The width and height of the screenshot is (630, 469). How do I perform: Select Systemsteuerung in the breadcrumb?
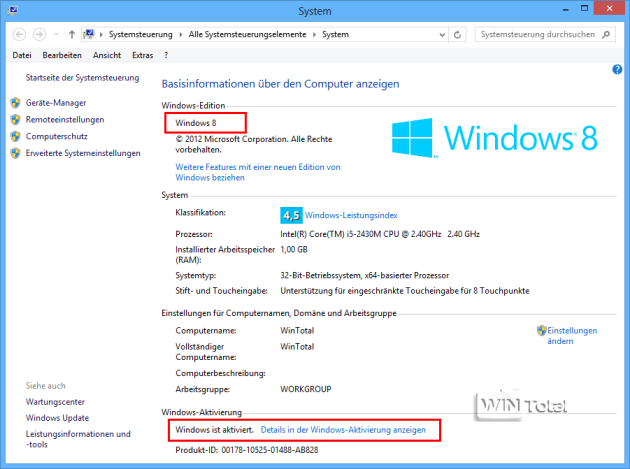pyautogui.click(x=140, y=35)
